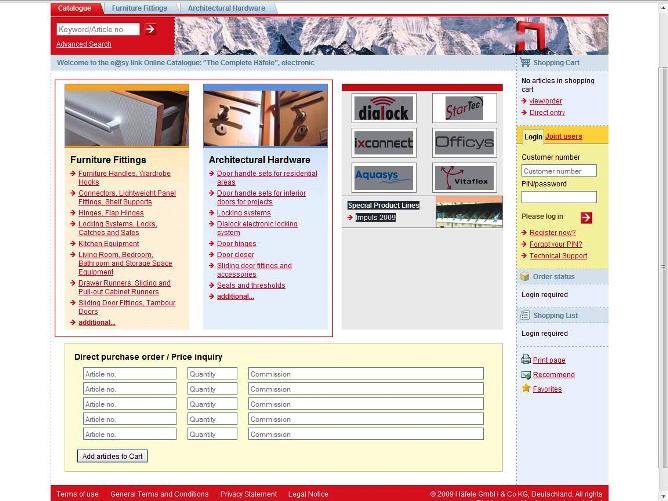Click additional link under Architectural Hardware
This screenshot has width=668, height=501.
[x=235, y=296]
